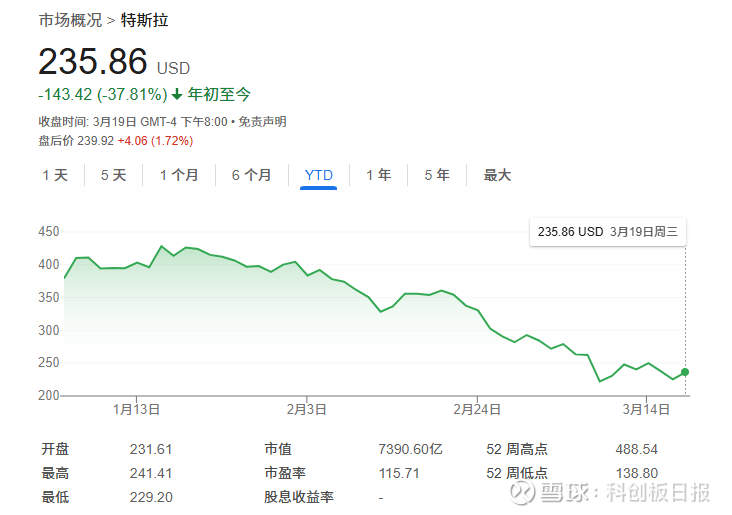Select the YTD tab
The width and height of the screenshot is (732, 515).
pyautogui.click(x=318, y=176)
